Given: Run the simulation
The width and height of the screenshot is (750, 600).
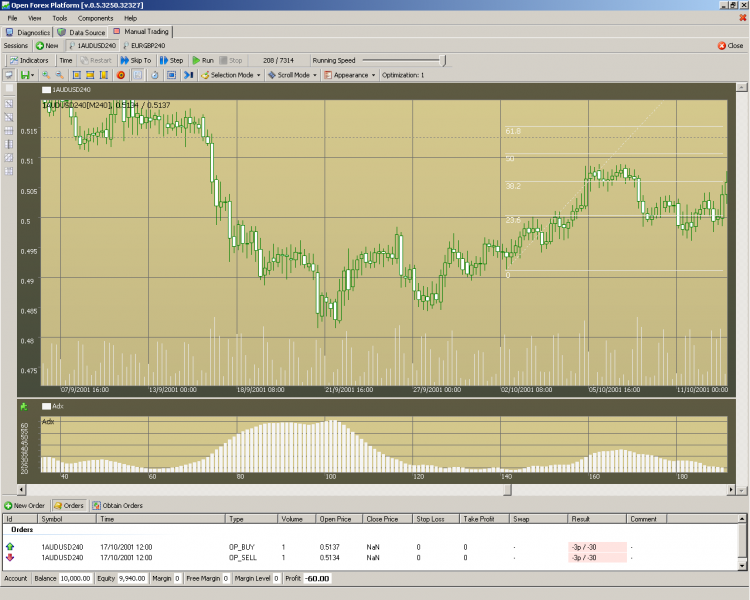Looking at the screenshot, I should (x=203, y=60).
